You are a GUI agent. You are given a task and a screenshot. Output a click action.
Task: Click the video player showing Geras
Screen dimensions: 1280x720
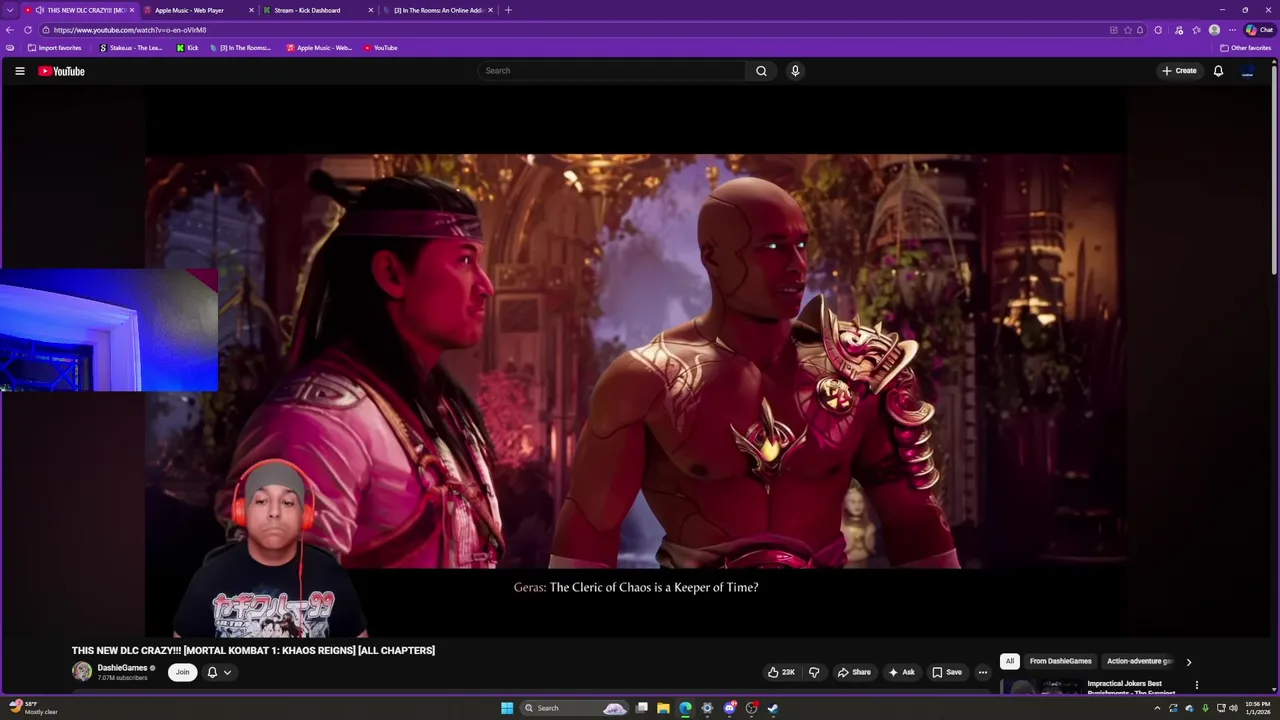(x=636, y=362)
